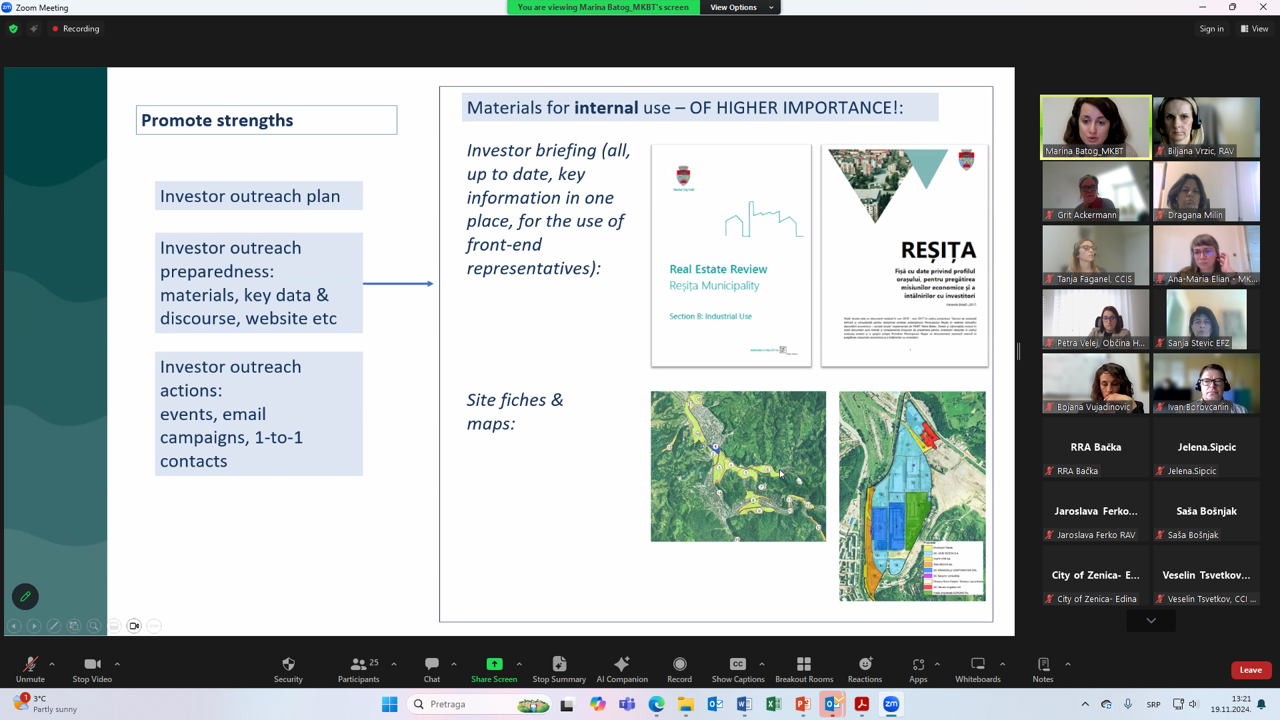The width and height of the screenshot is (1280, 720).
Task: Open Microsoft Edge from taskbar
Action: [x=657, y=704]
